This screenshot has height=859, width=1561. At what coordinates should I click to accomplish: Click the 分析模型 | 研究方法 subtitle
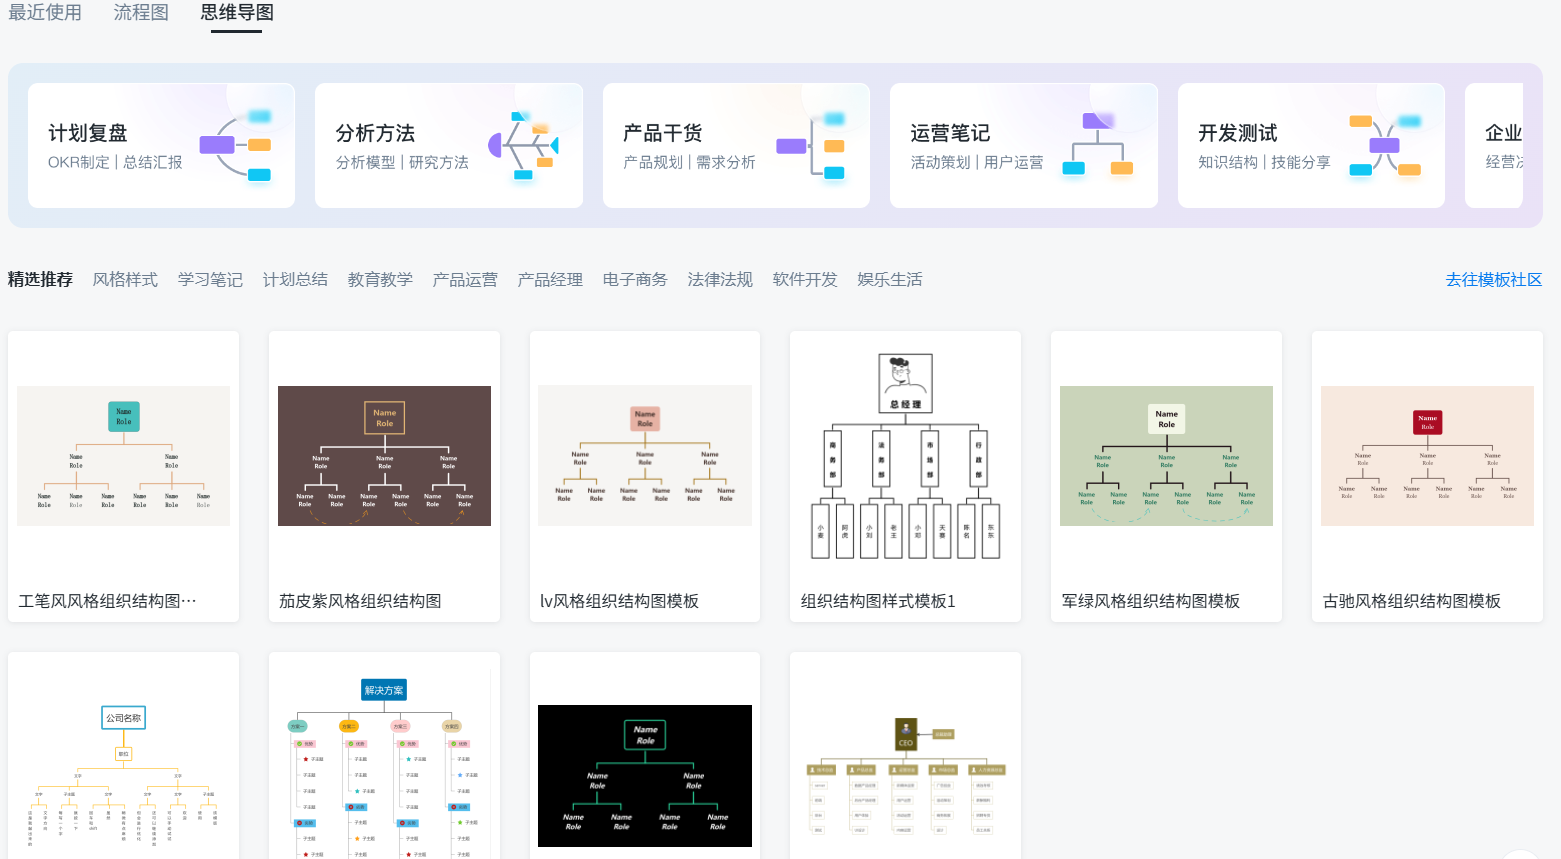click(402, 162)
